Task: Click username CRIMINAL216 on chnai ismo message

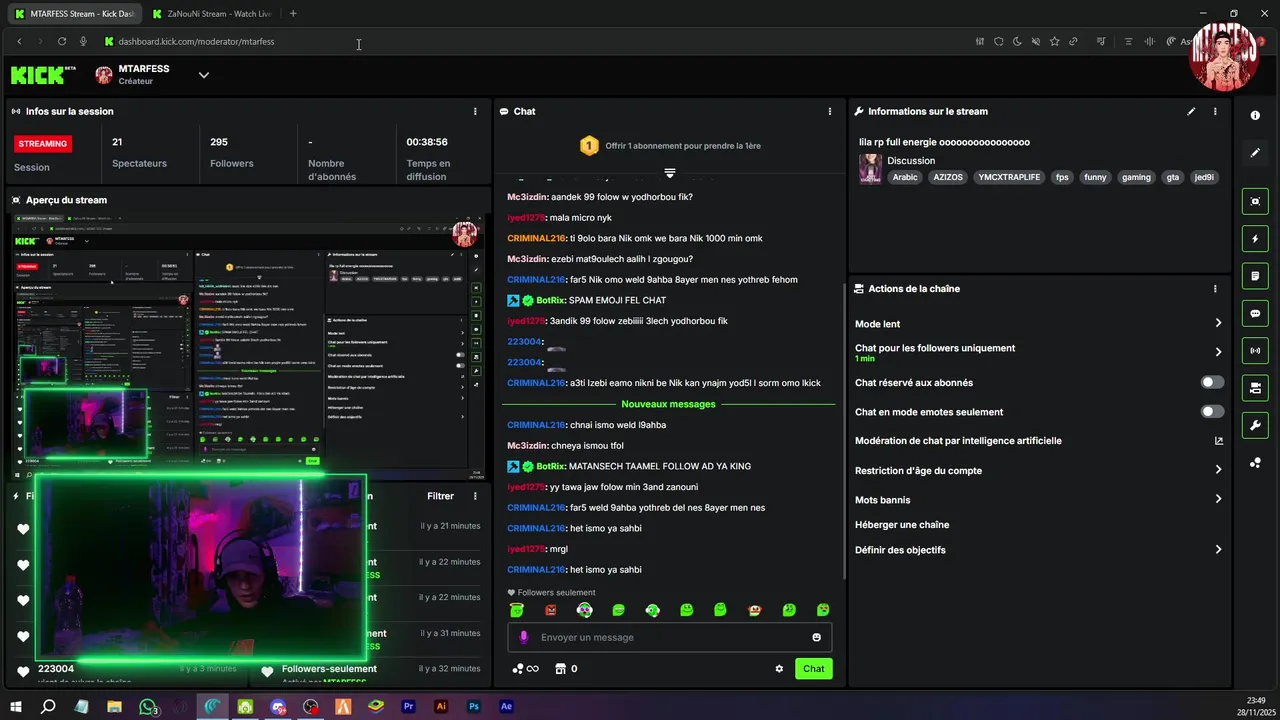Action: pyautogui.click(x=536, y=425)
